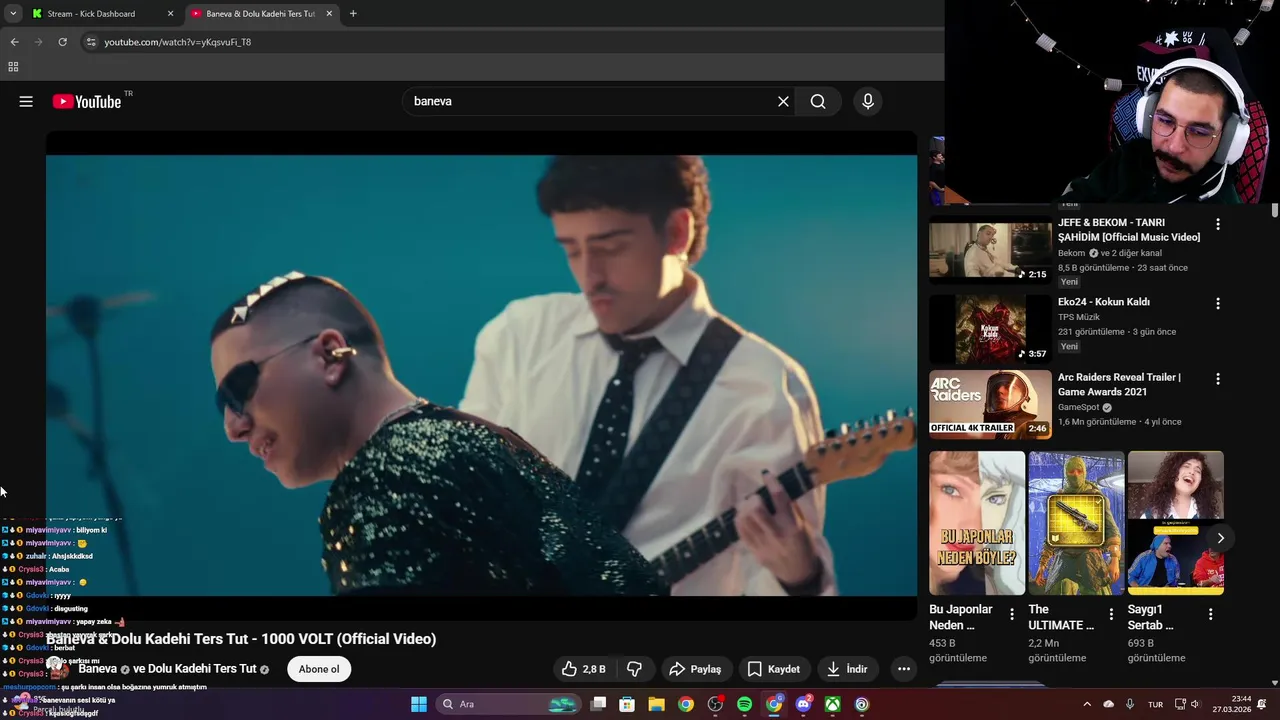Screen dimensions: 1280x720
Task: Open options for The ULTIMATE short
Action: [x=1111, y=614]
